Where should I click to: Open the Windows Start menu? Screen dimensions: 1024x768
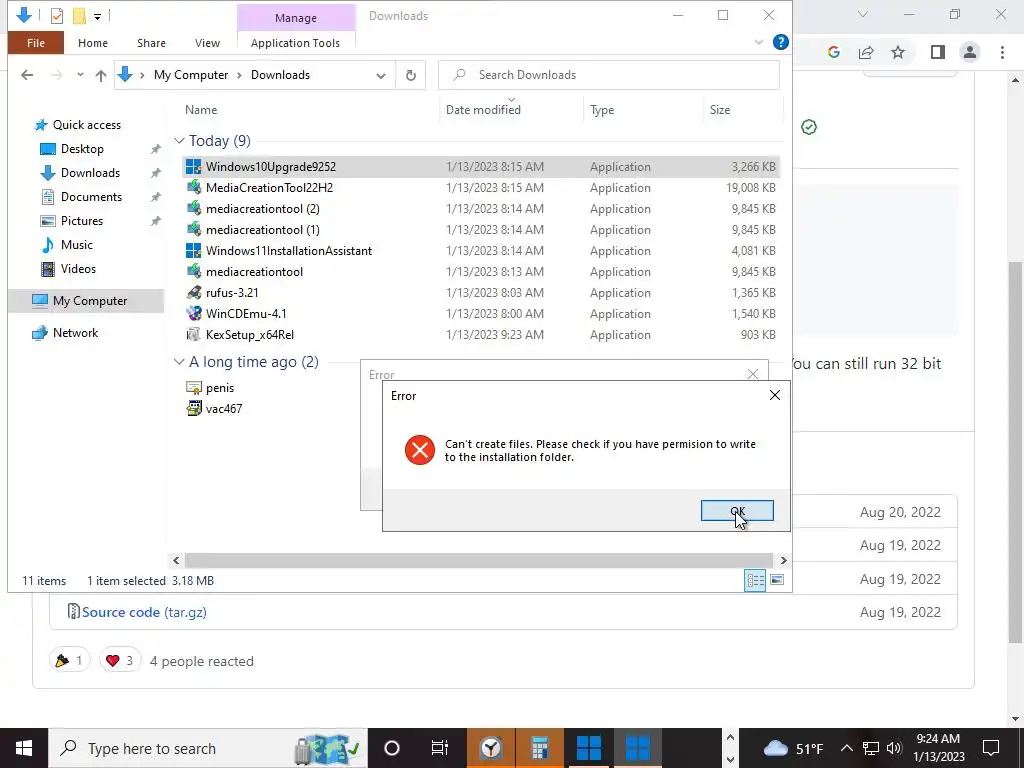pyautogui.click(x=24, y=748)
